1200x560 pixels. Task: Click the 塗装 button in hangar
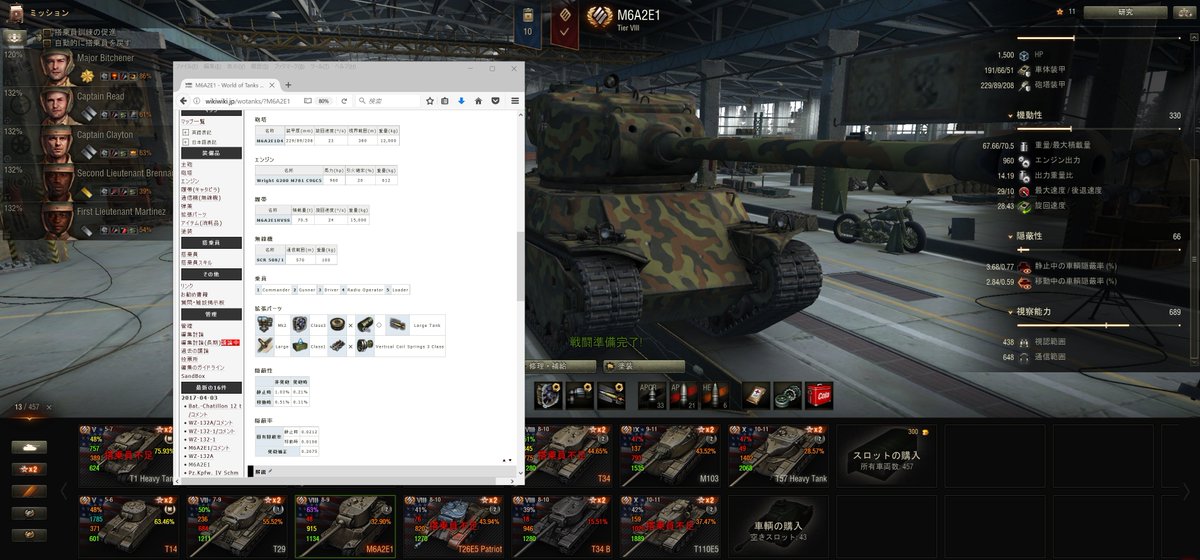643,367
